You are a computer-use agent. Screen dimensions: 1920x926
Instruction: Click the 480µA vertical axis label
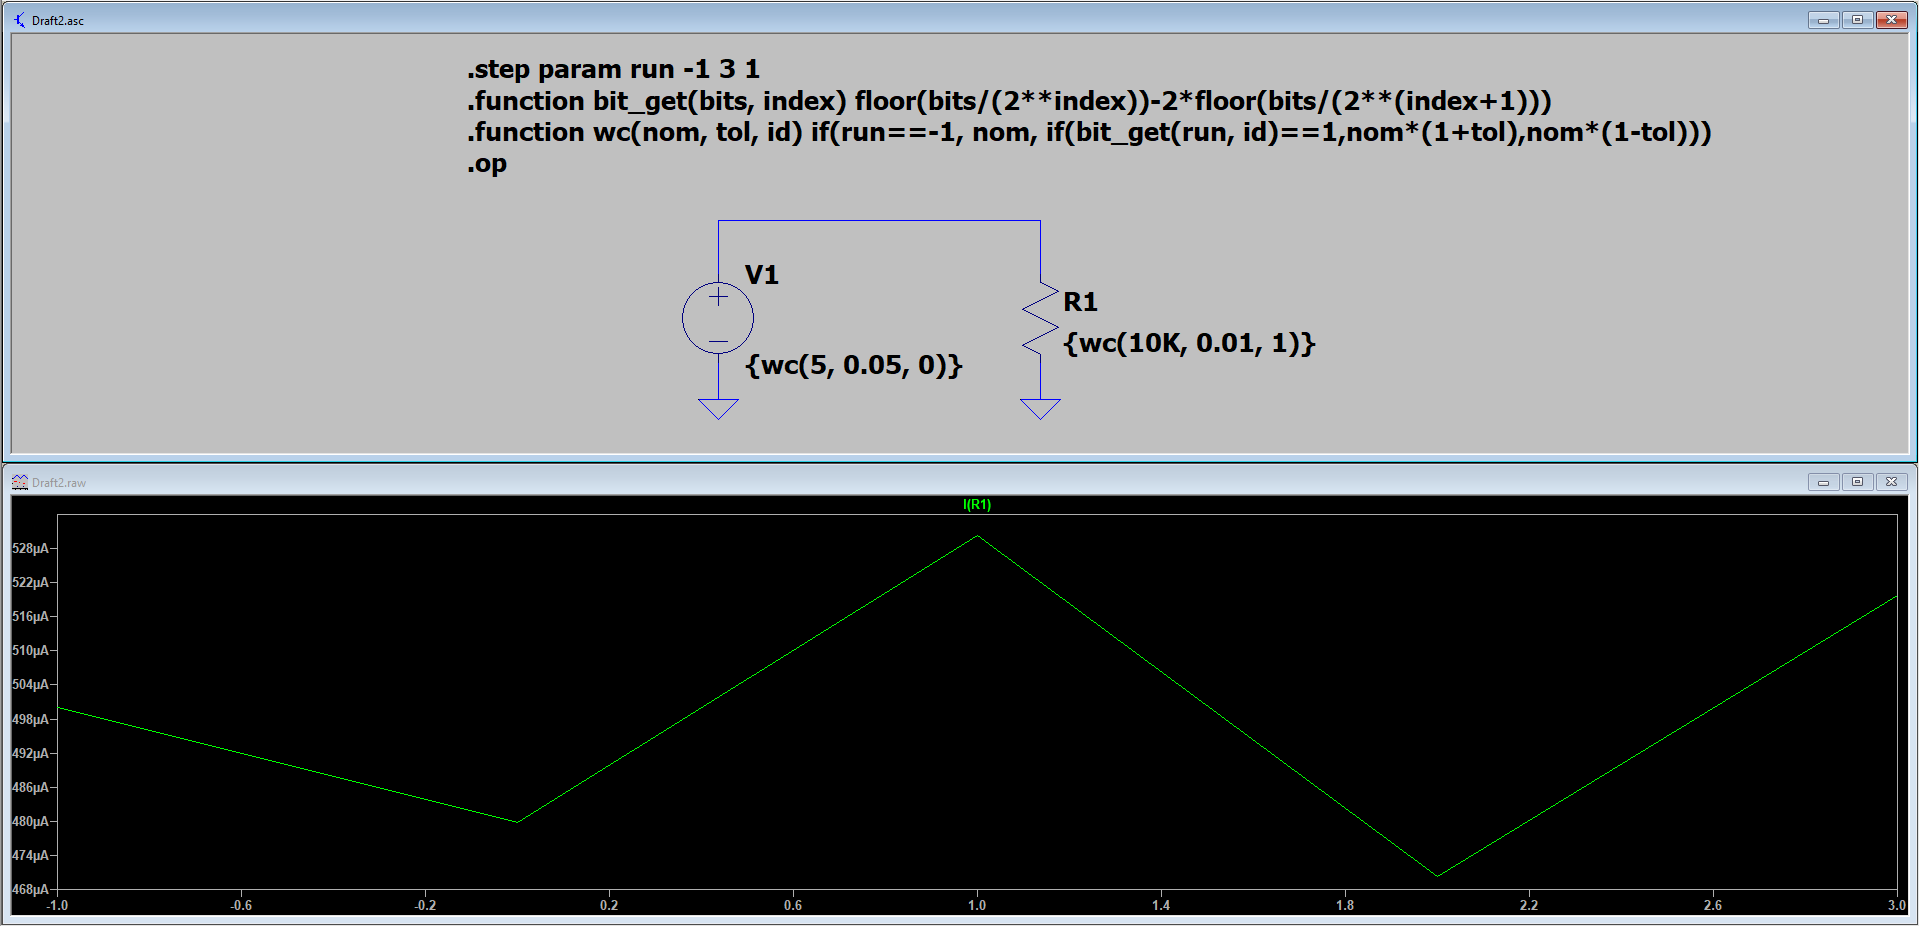30,821
